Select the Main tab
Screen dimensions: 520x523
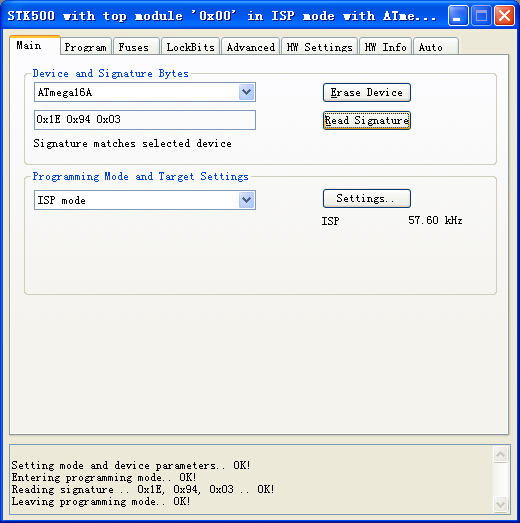(x=35, y=45)
